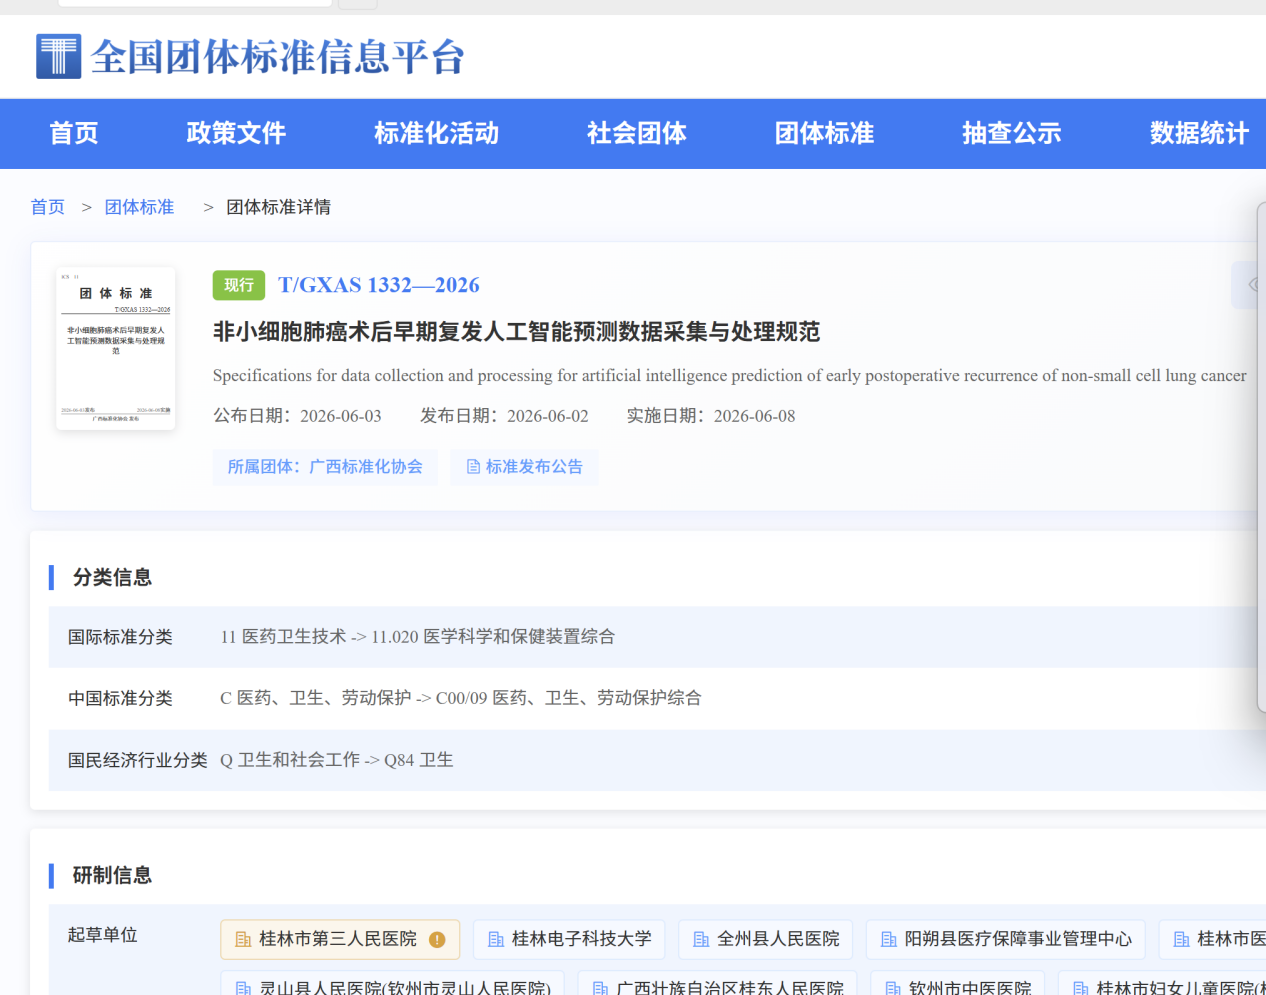
Task: Click 团体标准详情 breadcrumb text
Action: click(x=278, y=207)
